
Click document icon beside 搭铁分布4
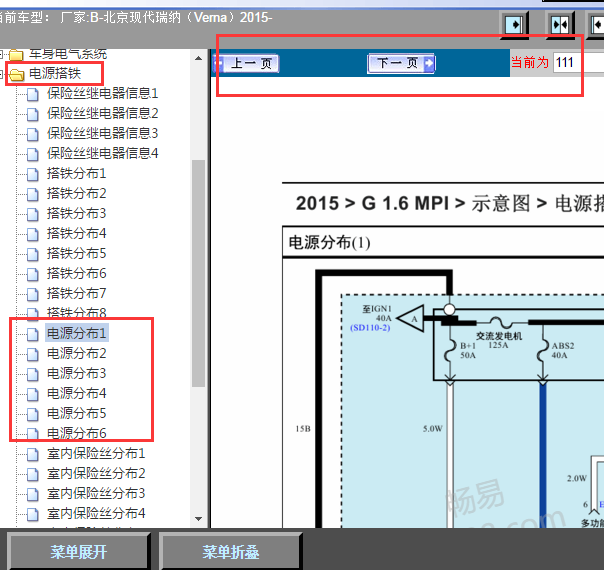click(x=33, y=234)
